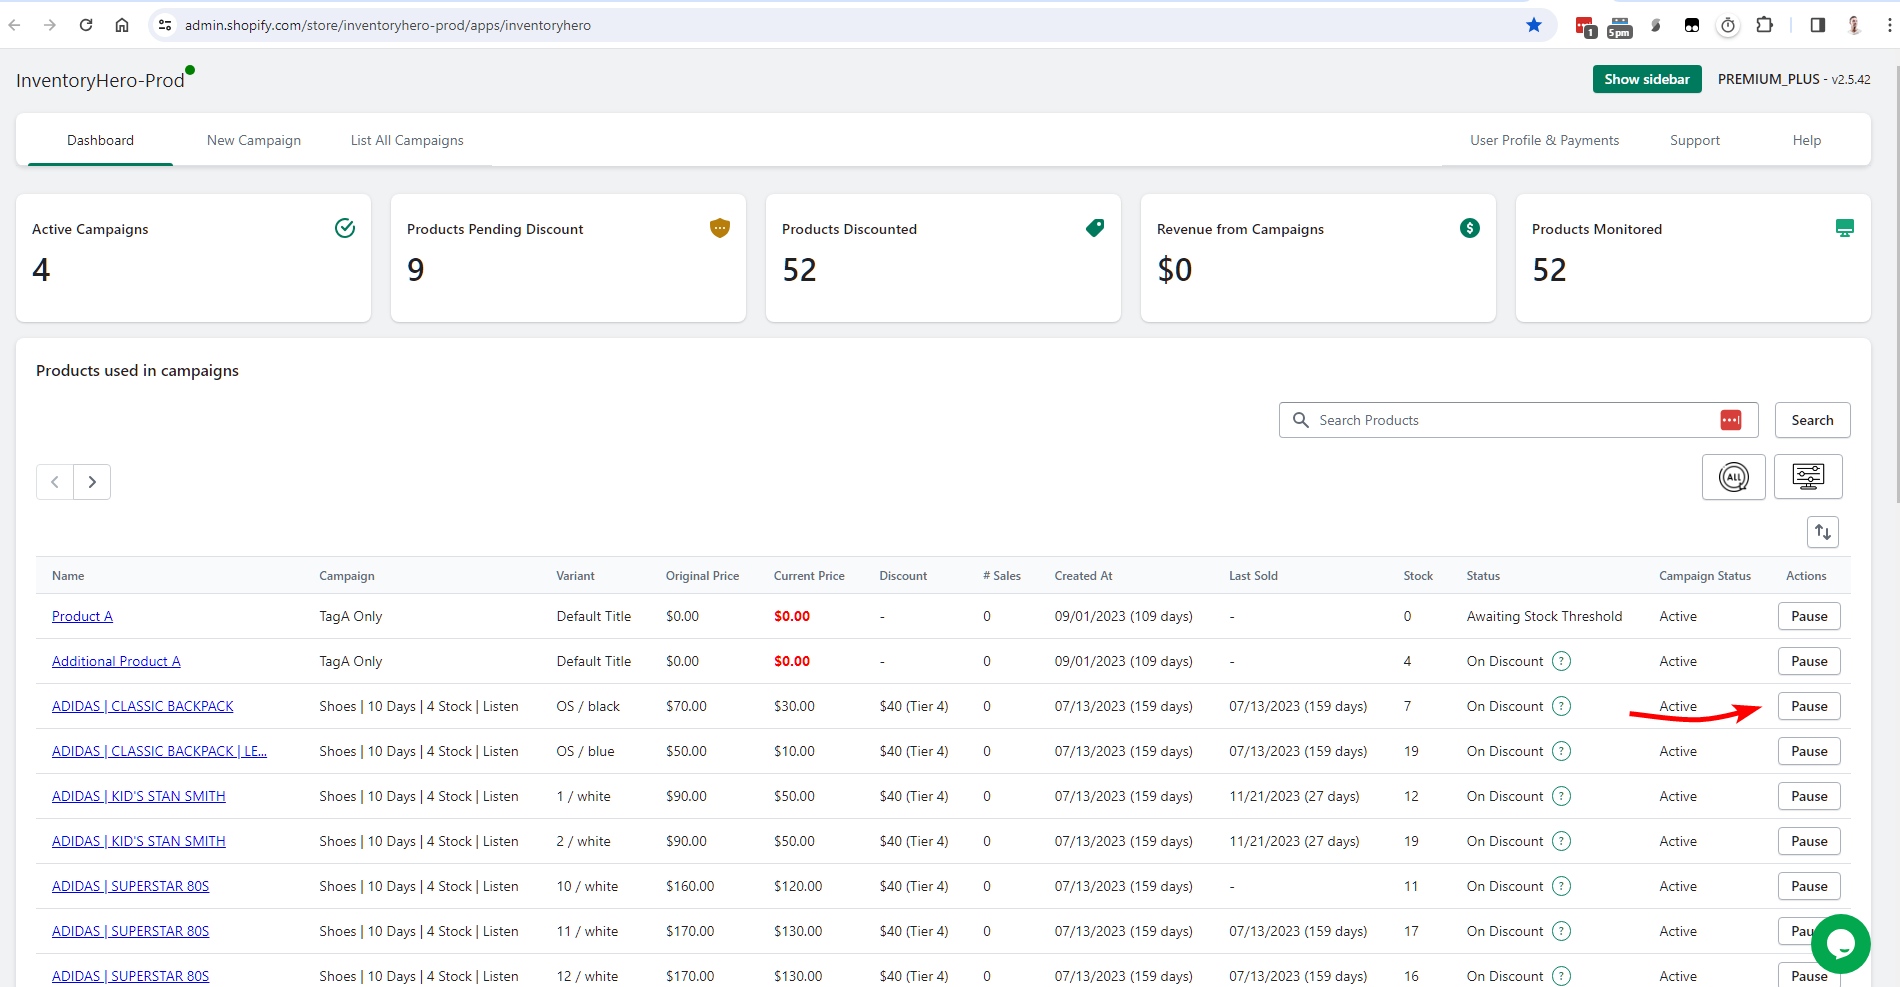
Task: Reload the page
Action: coord(86,25)
